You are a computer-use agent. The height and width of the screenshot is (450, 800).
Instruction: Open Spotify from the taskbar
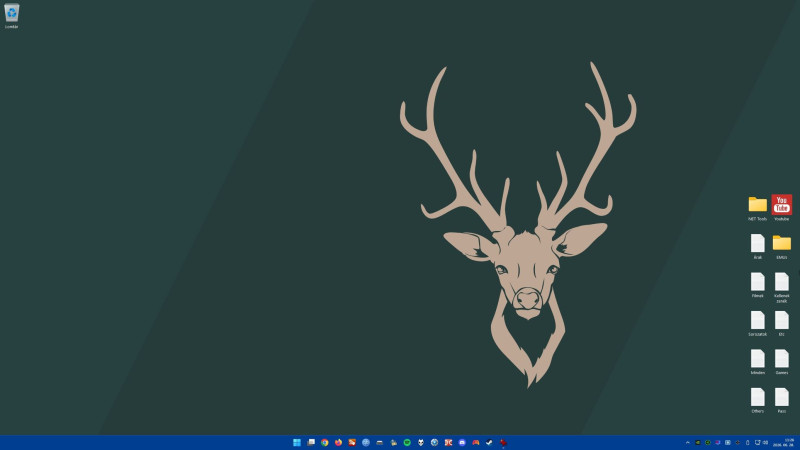(x=407, y=442)
